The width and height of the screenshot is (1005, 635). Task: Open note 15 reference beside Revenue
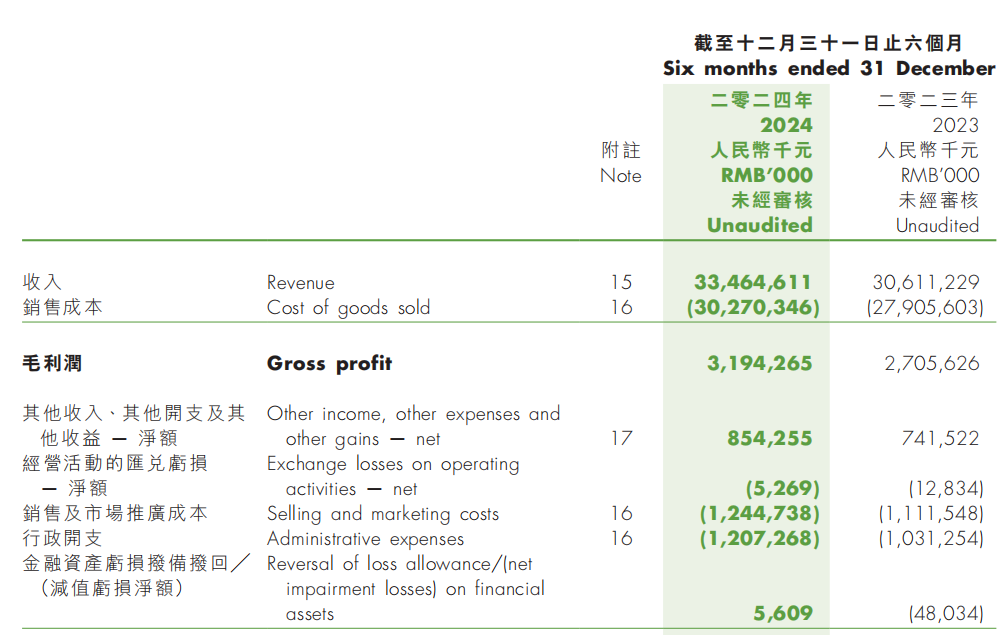(621, 283)
